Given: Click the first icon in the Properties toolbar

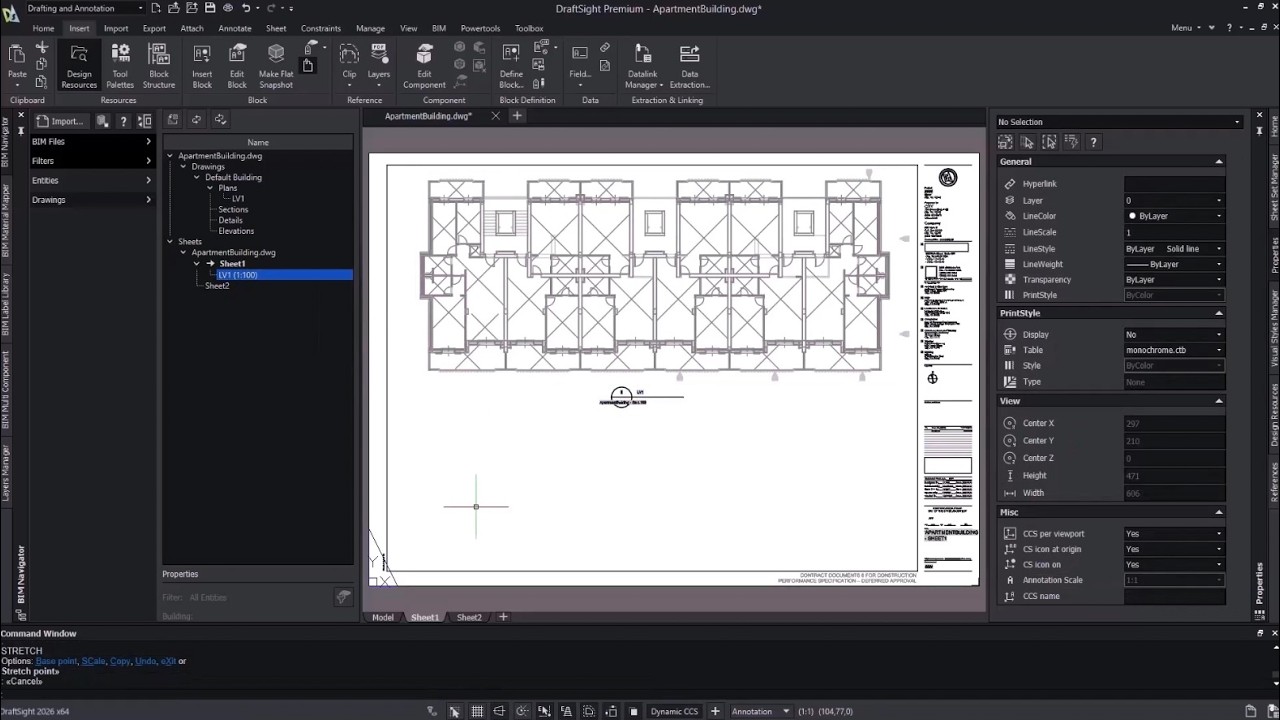Looking at the screenshot, I should pyautogui.click(x=1005, y=142).
